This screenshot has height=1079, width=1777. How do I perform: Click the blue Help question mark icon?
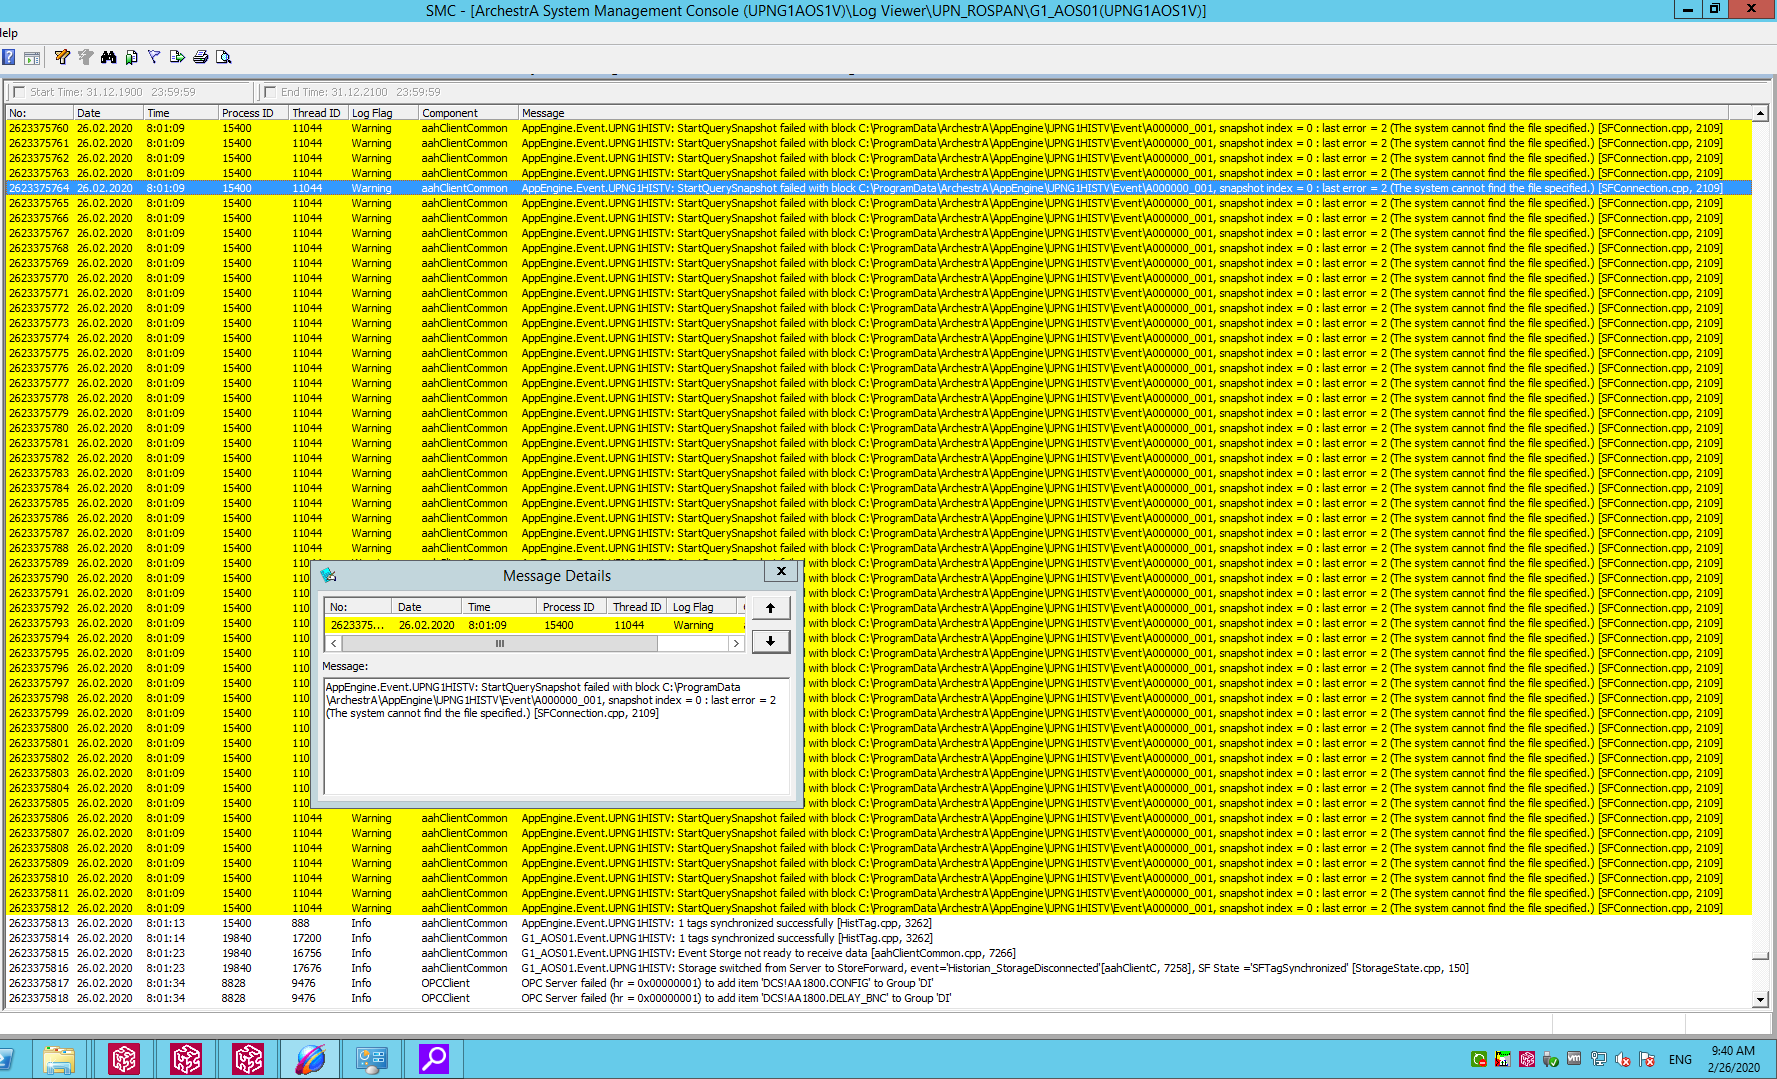[9, 57]
